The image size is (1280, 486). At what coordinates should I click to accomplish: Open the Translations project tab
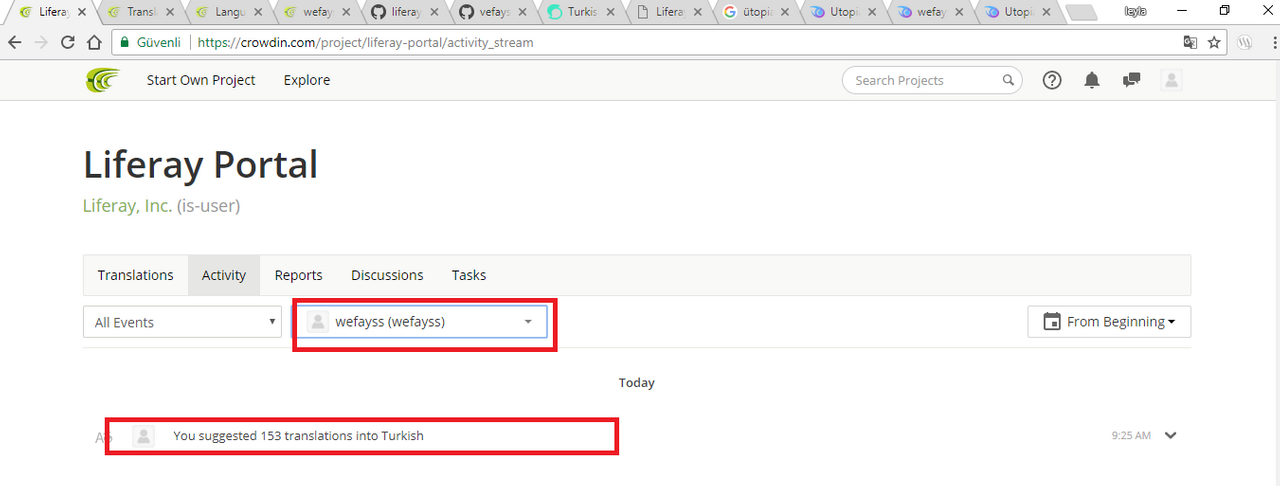coord(136,275)
